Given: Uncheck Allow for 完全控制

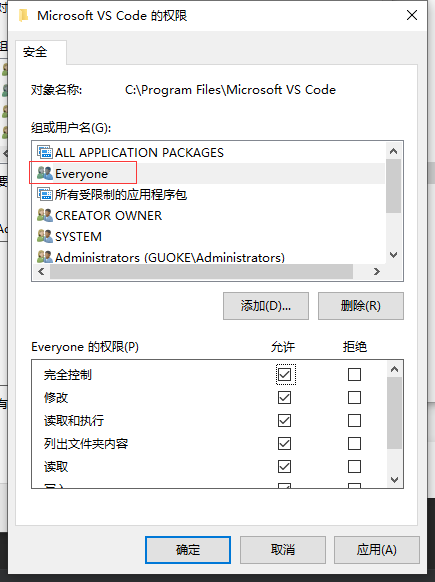Looking at the screenshot, I should [x=285, y=375].
